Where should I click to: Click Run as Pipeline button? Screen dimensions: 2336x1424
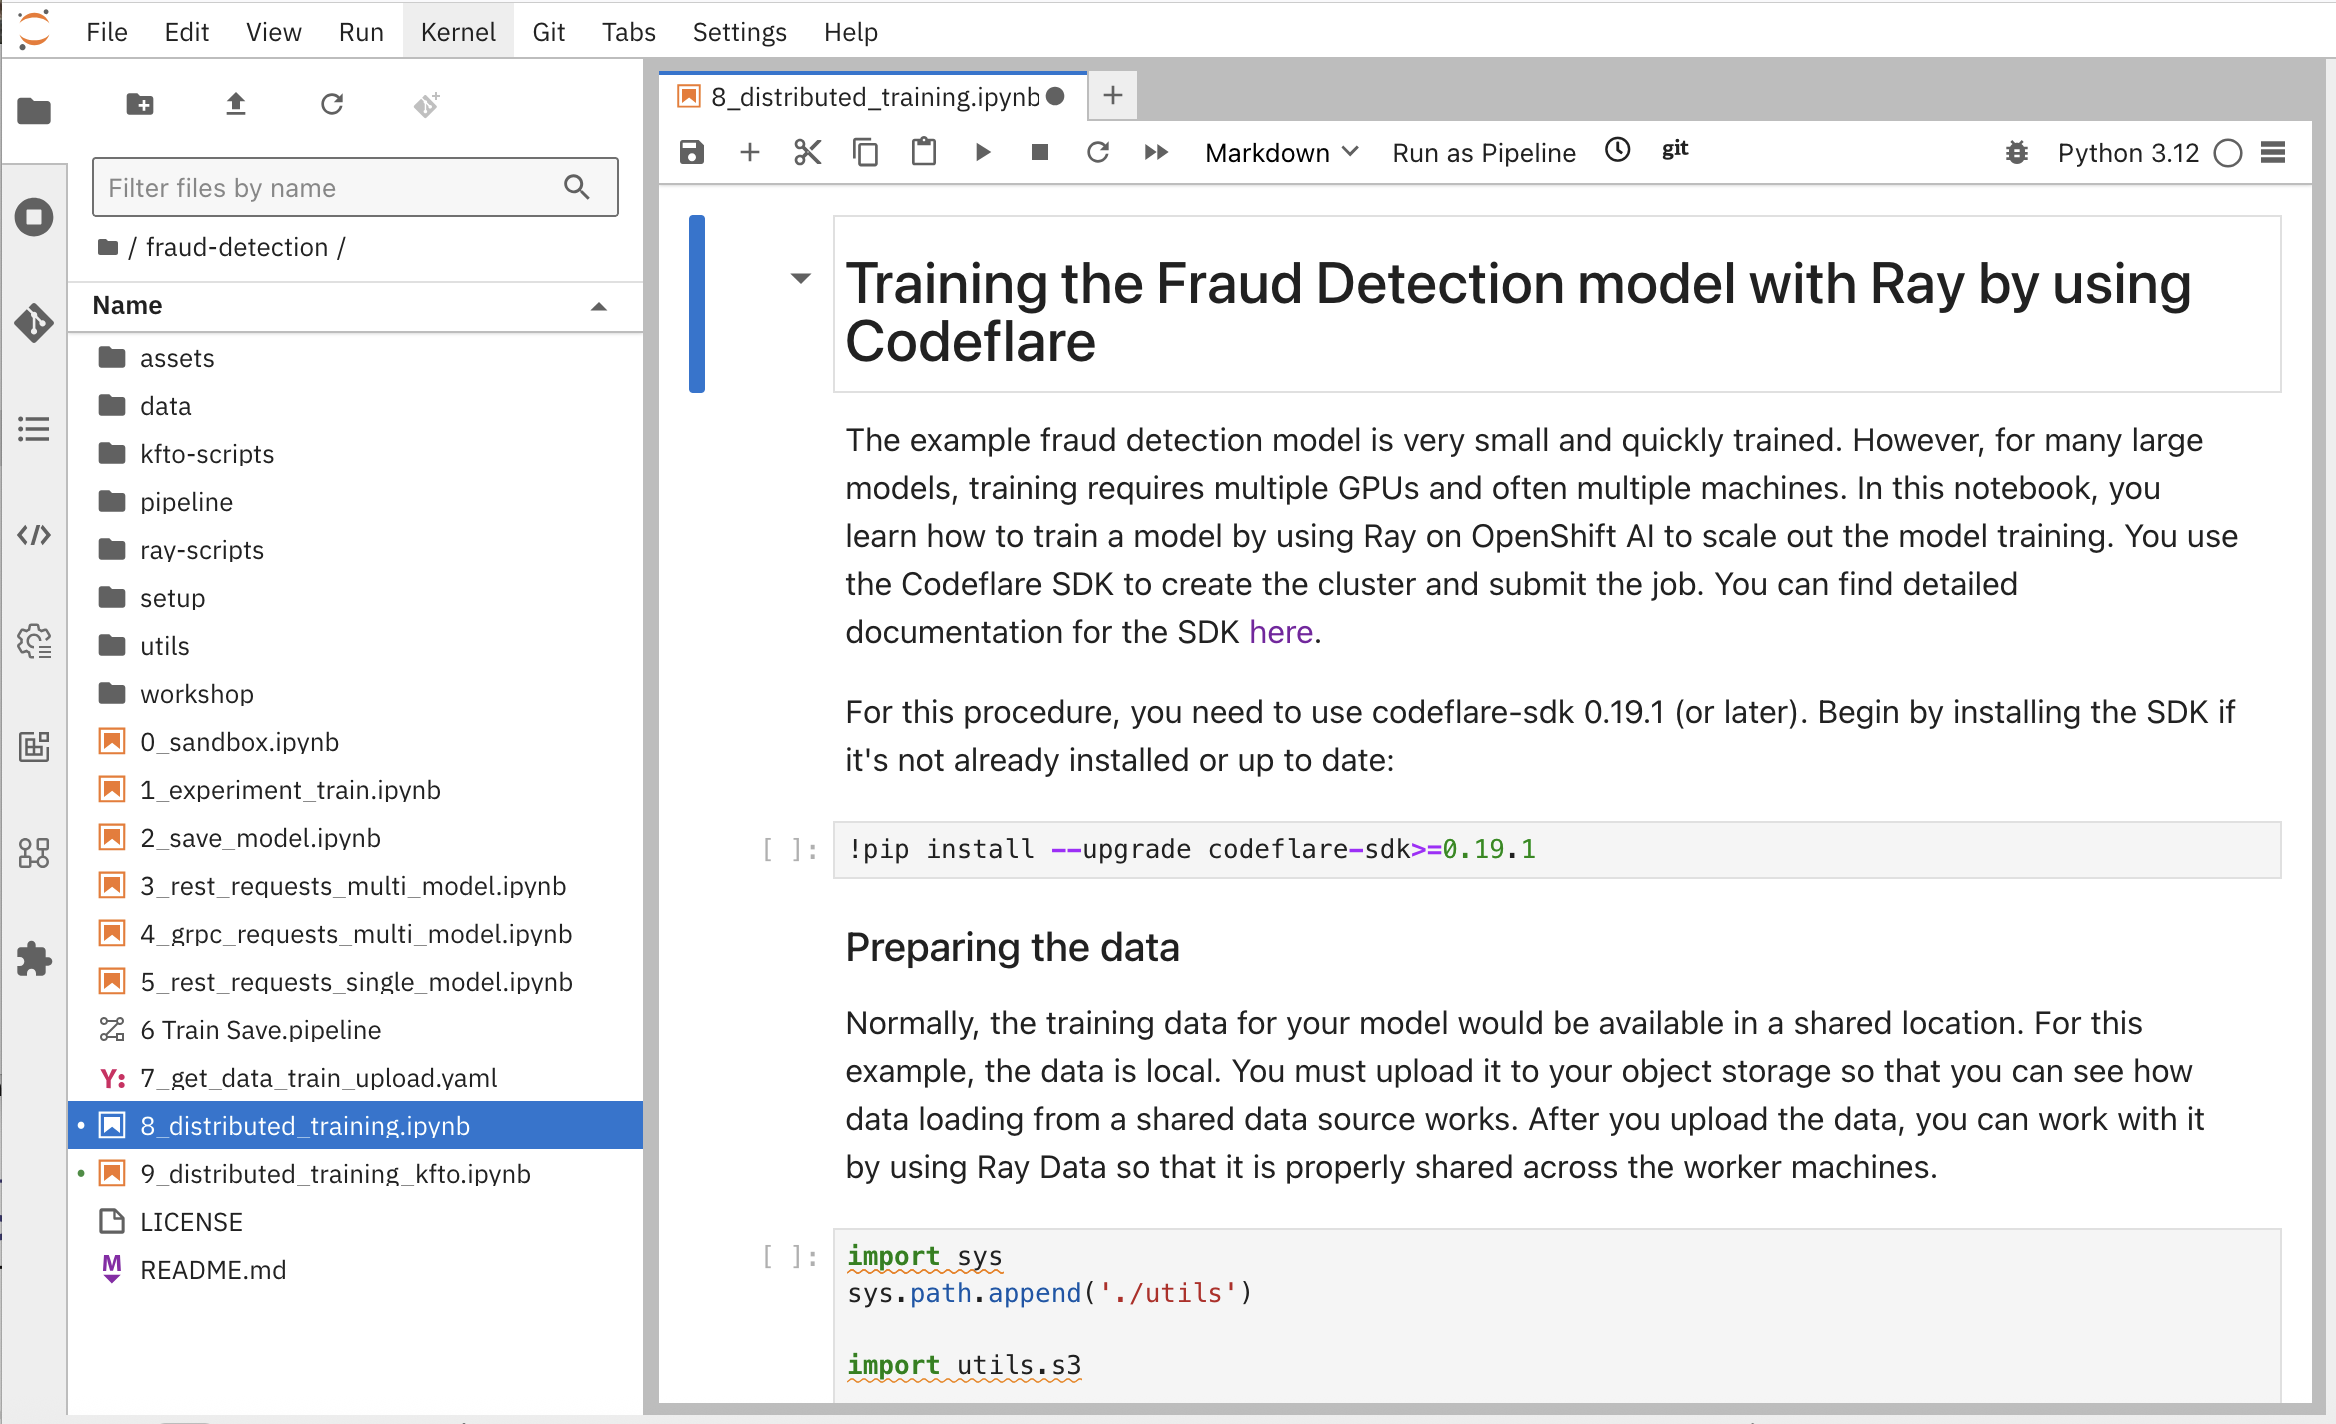[x=1484, y=153]
